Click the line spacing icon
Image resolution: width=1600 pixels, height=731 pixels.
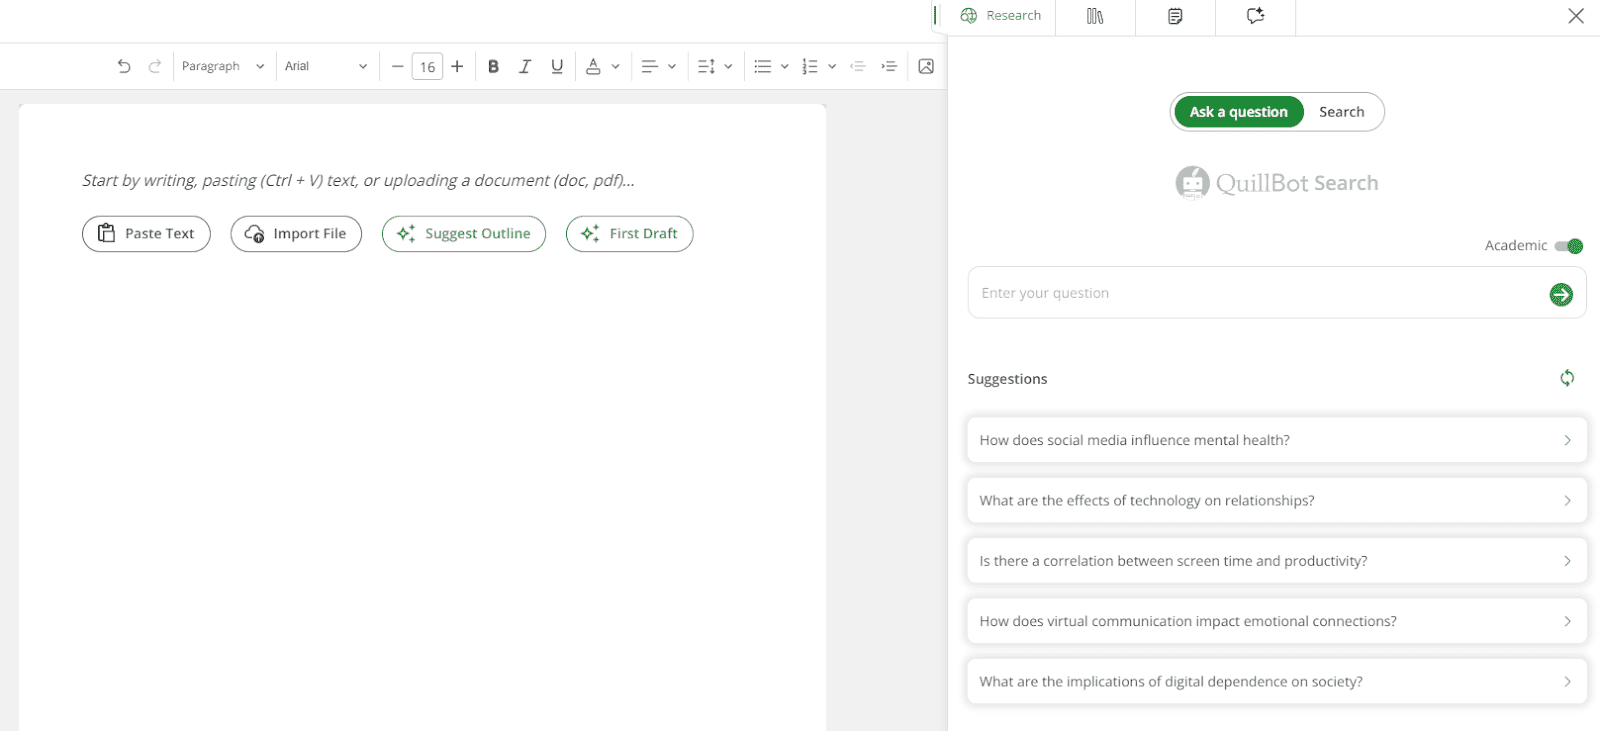(706, 66)
